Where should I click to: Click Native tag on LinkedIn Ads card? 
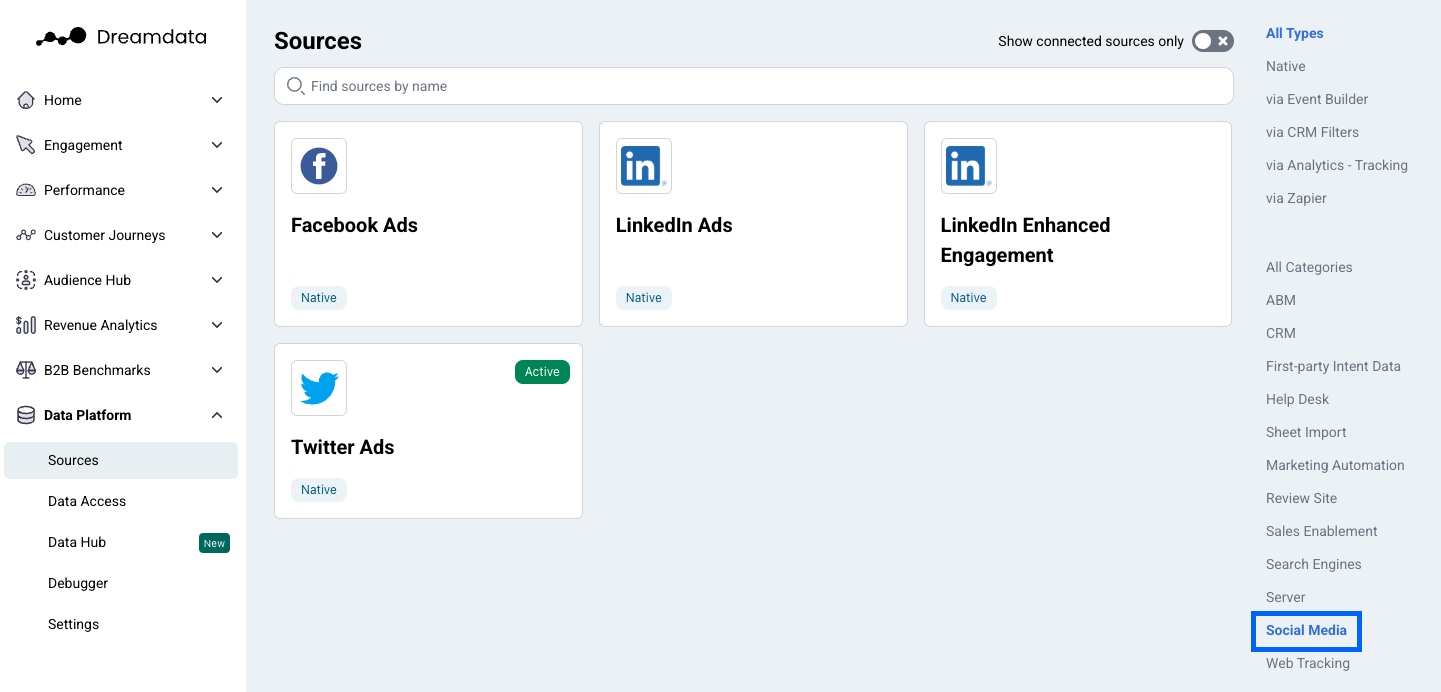pos(644,297)
